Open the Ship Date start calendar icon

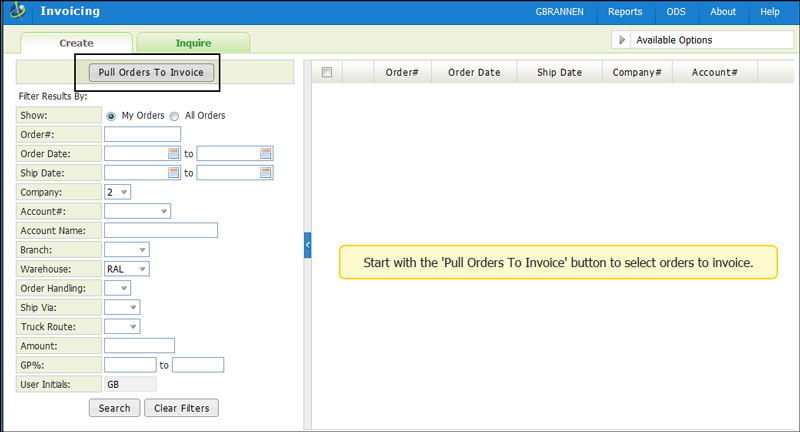(x=173, y=173)
